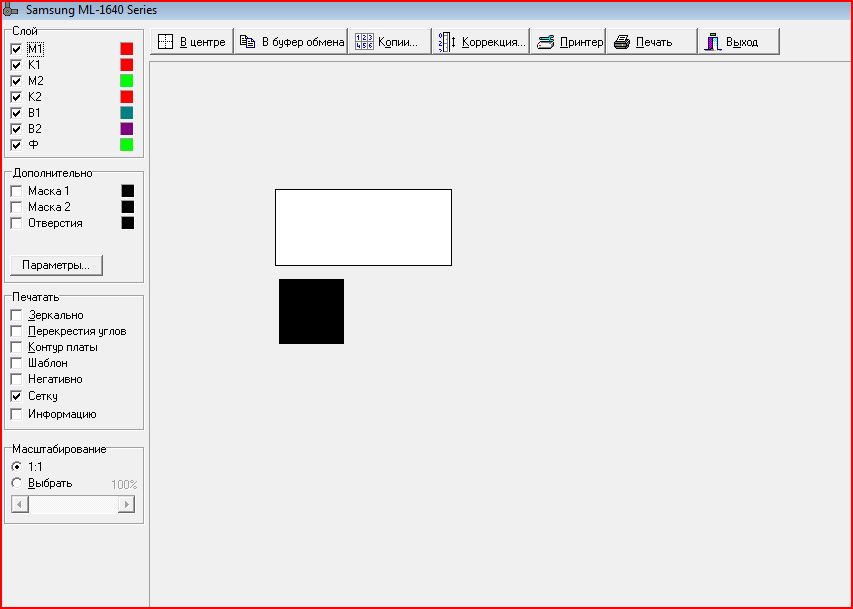The height and width of the screenshot is (609, 853).
Task: Click the scale slider right arrow
Action: pos(126,505)
